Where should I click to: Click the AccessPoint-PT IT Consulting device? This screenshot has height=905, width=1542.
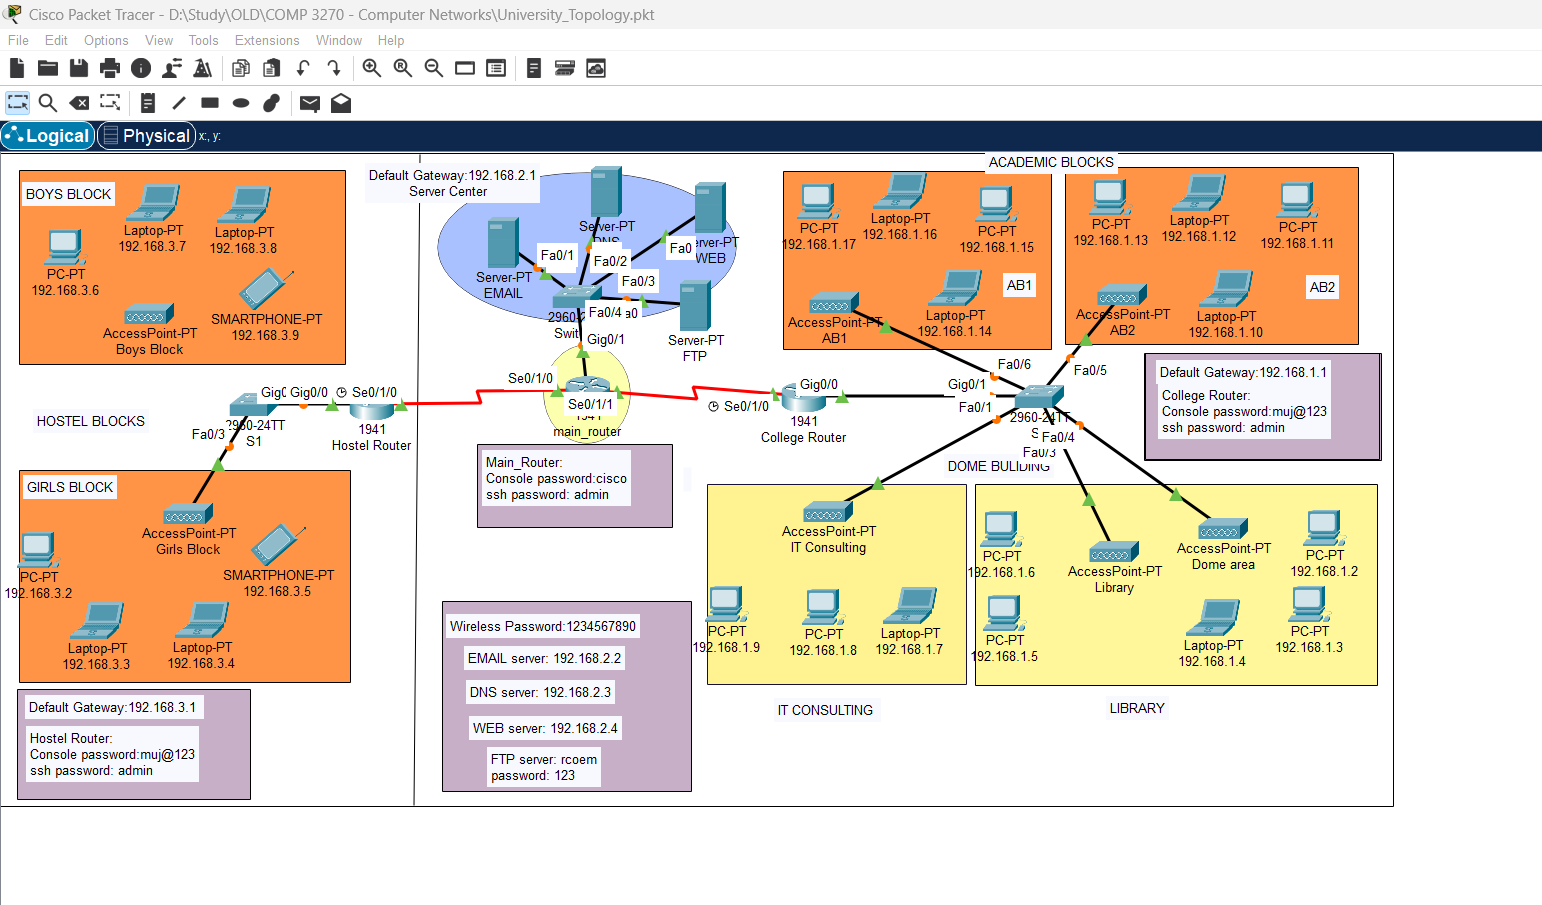coord(828,512)
